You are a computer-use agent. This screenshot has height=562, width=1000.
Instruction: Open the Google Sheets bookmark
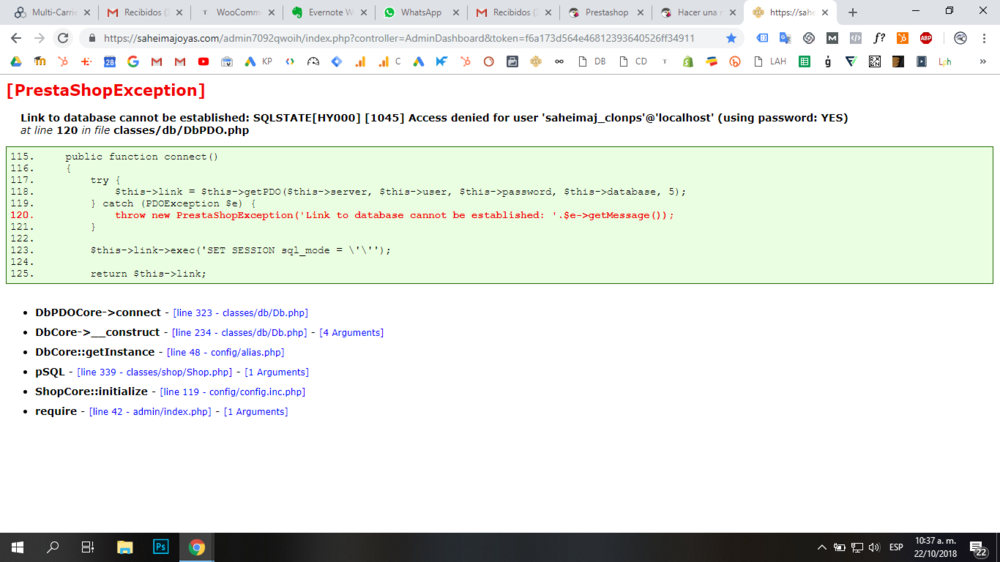(x=804, y=62)
